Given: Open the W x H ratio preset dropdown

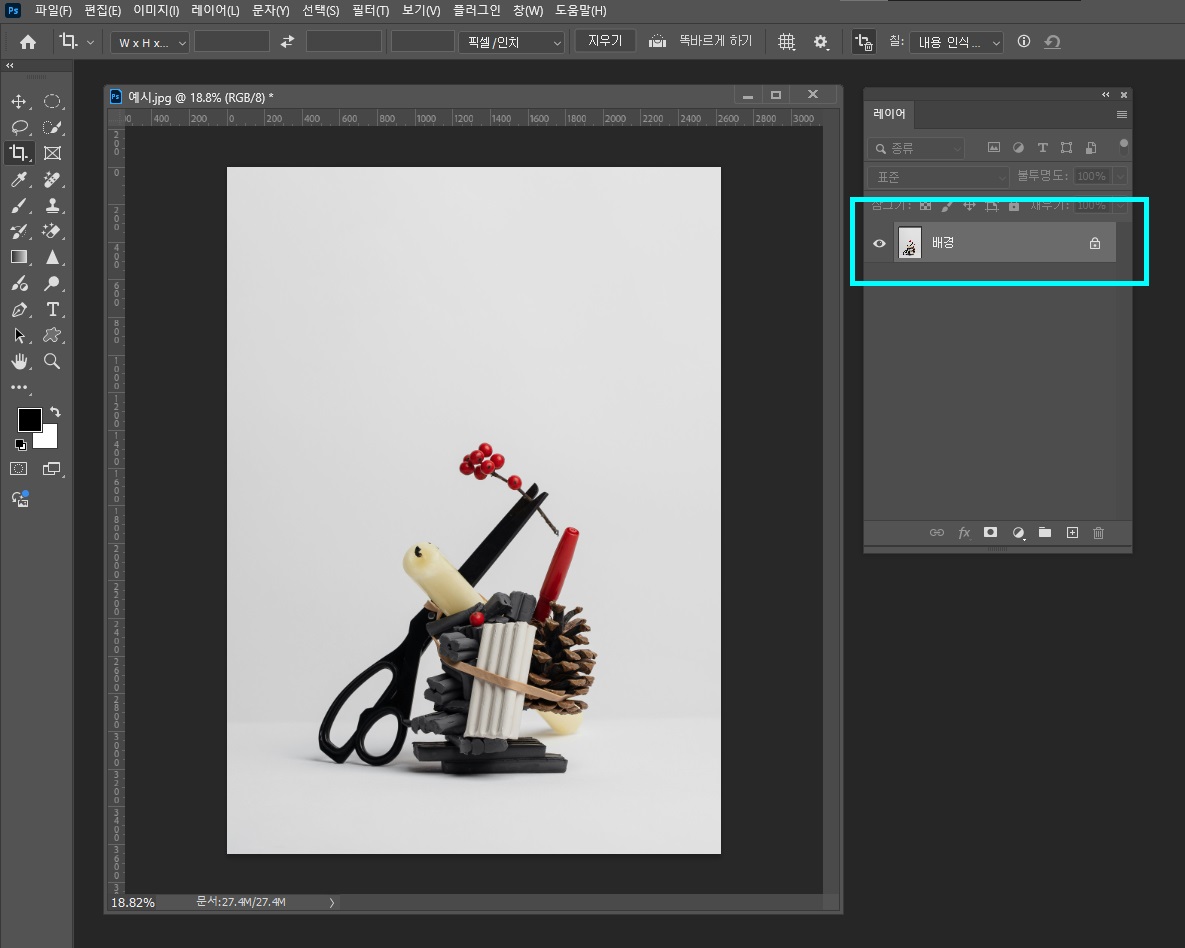Looking at the screenshot, I should click(149, 42).
